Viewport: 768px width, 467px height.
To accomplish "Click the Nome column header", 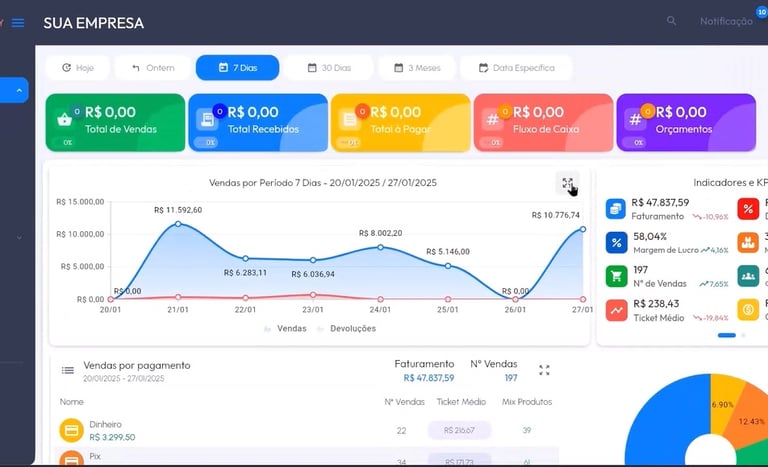I will [x=72, y=402].
